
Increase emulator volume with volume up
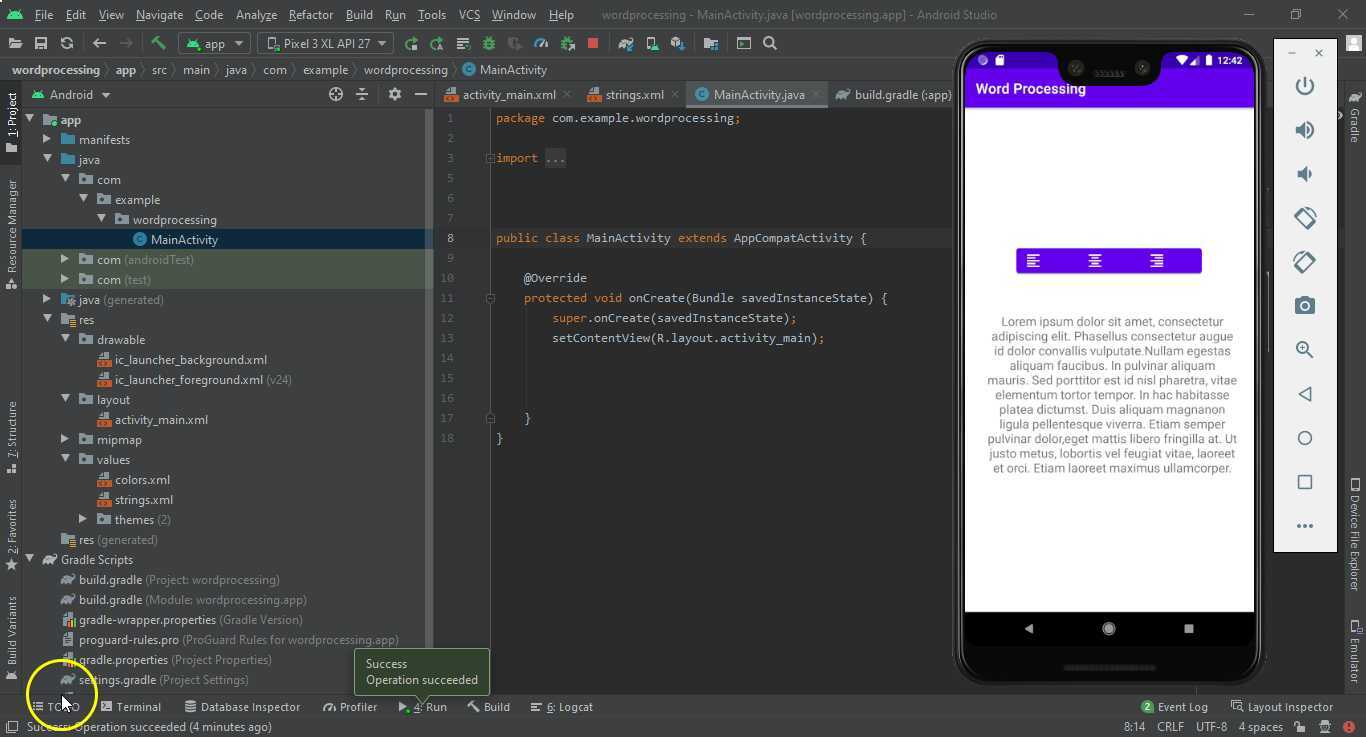pos(1305,130)
